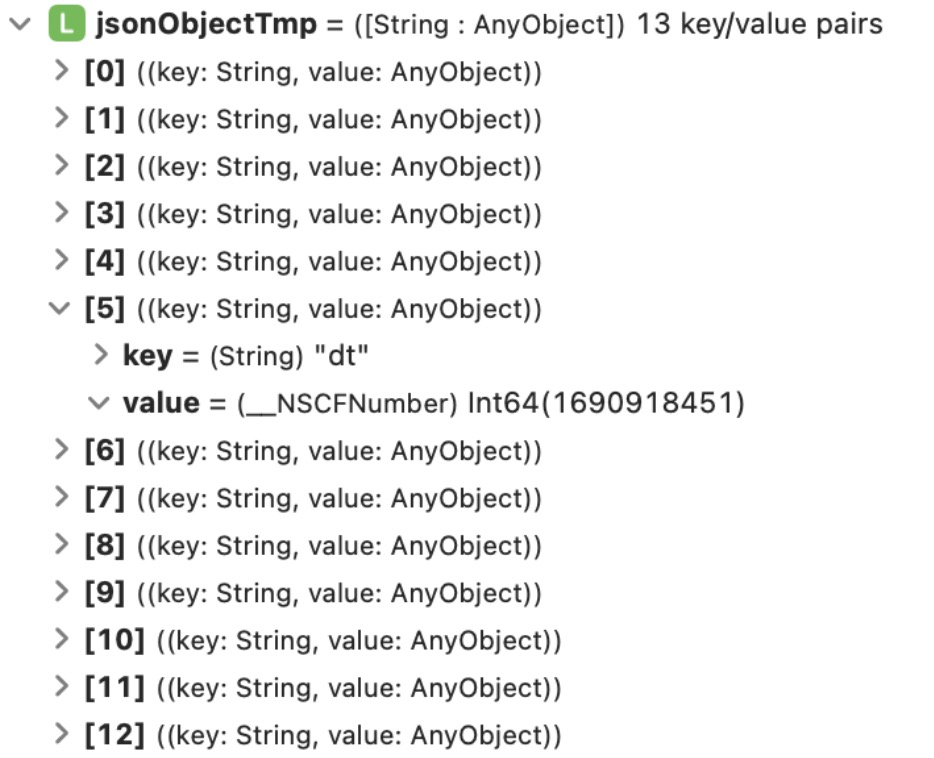This screenshot has height=758, width=934.
Task: Expand dictionary entry [12]
Action: [62, 735]
